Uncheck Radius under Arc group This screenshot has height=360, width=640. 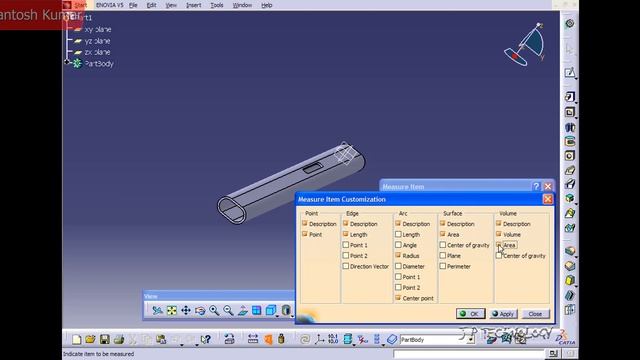pyautogui.click(x=398, y=256)
